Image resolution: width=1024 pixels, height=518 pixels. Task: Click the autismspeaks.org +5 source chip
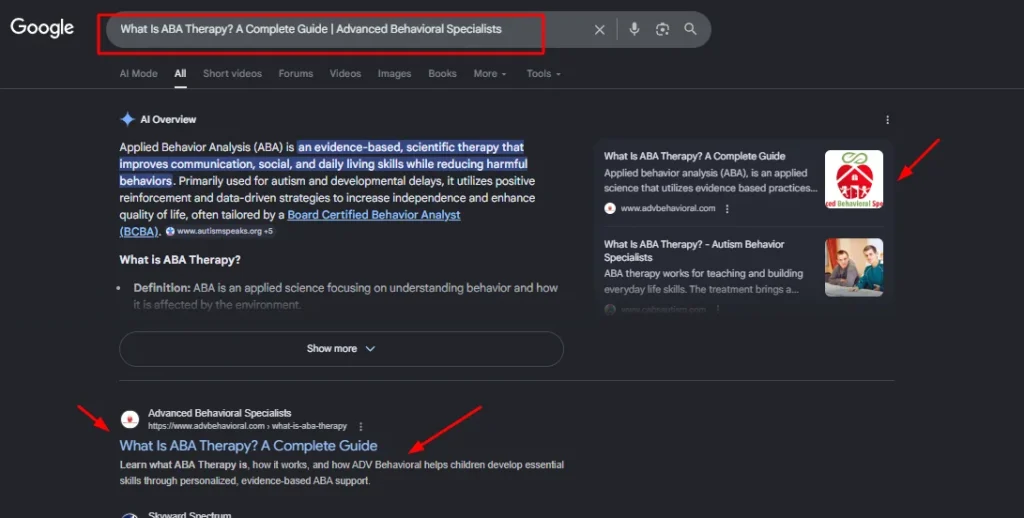coord(219,231)
